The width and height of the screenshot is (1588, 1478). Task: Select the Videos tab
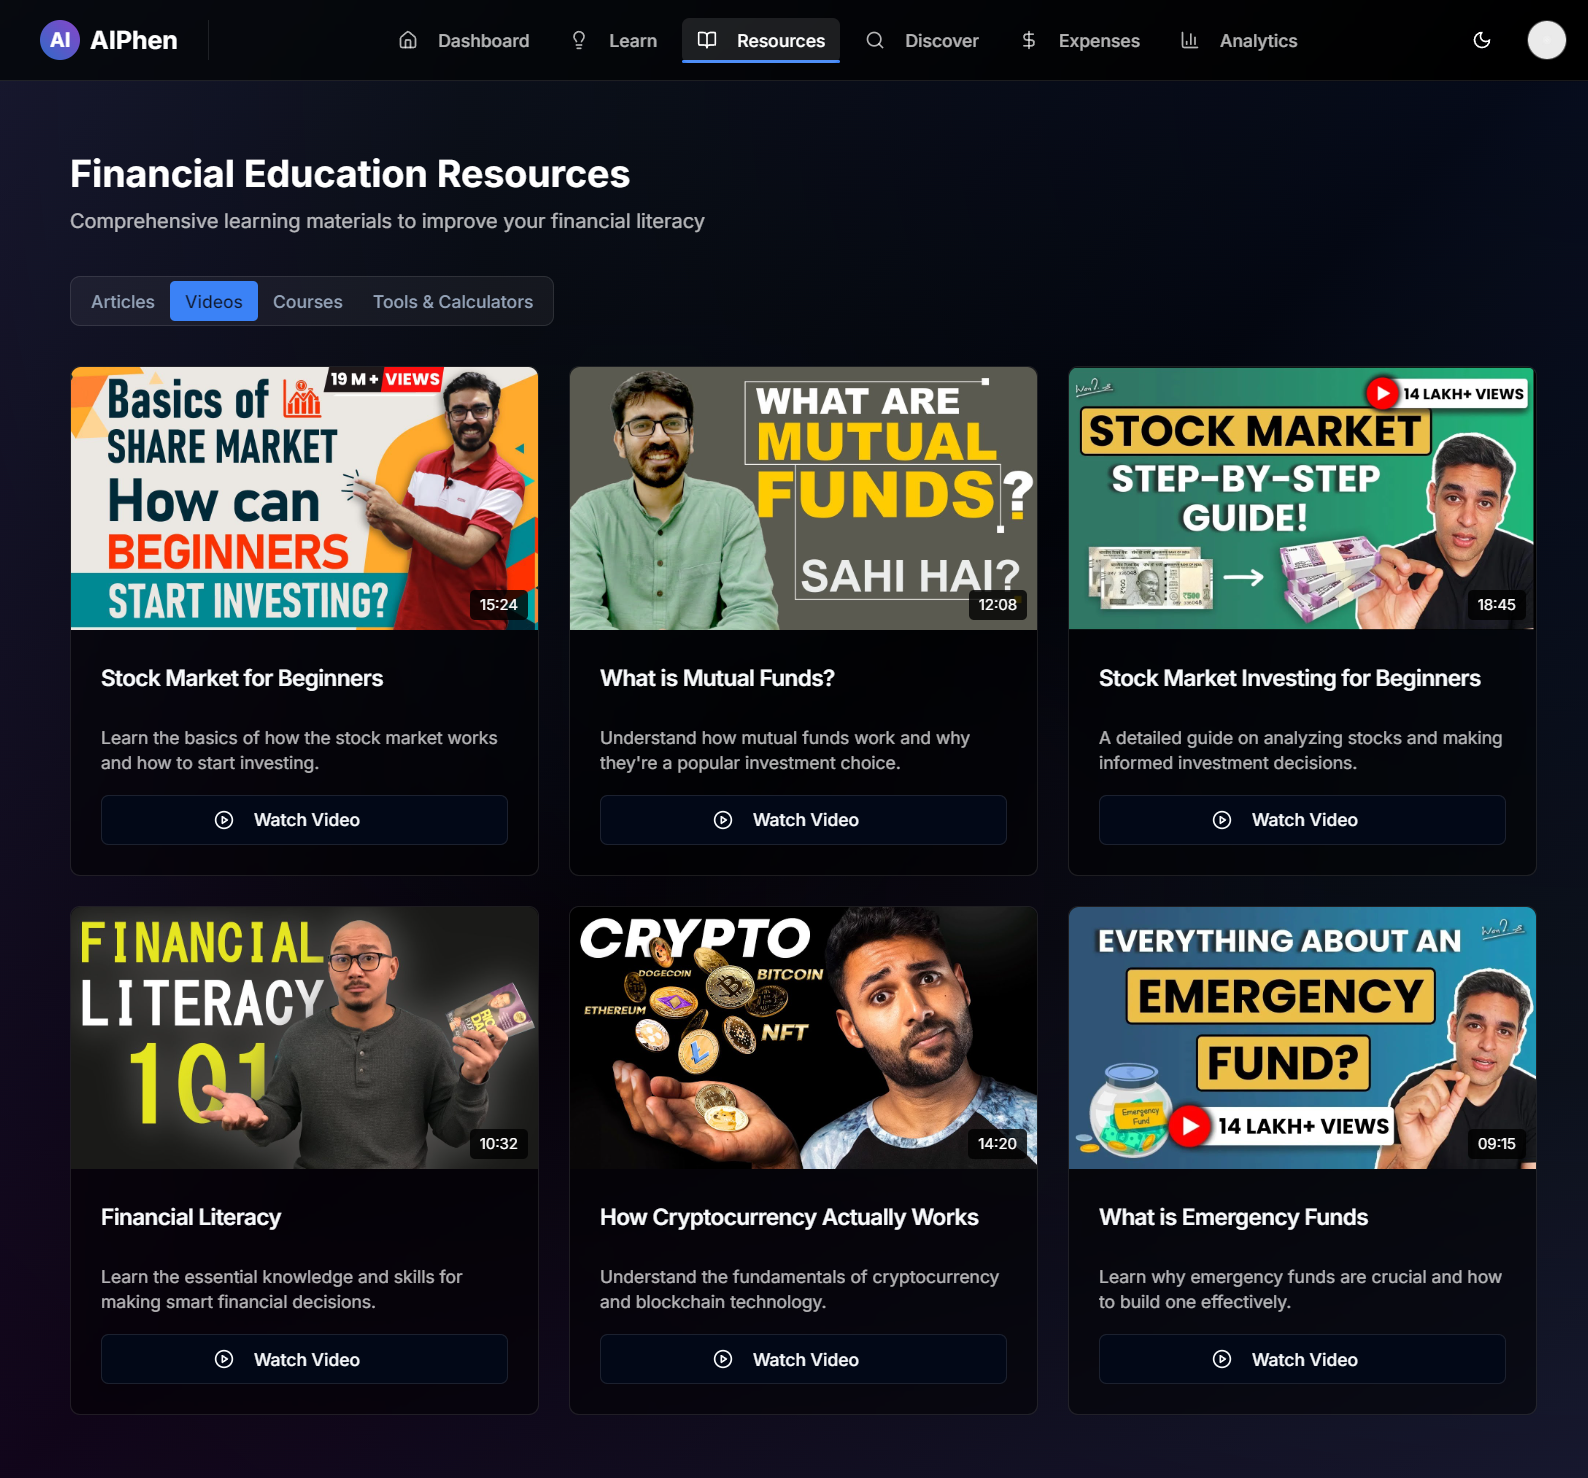coord(214,301)
